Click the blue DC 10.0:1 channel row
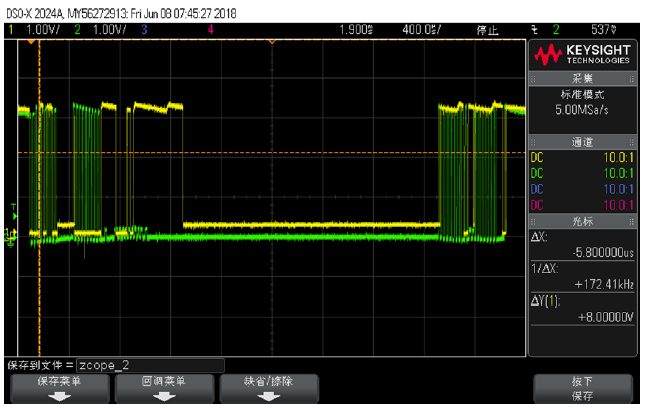This screenshot has width=646, height=408. pos(582,189)
